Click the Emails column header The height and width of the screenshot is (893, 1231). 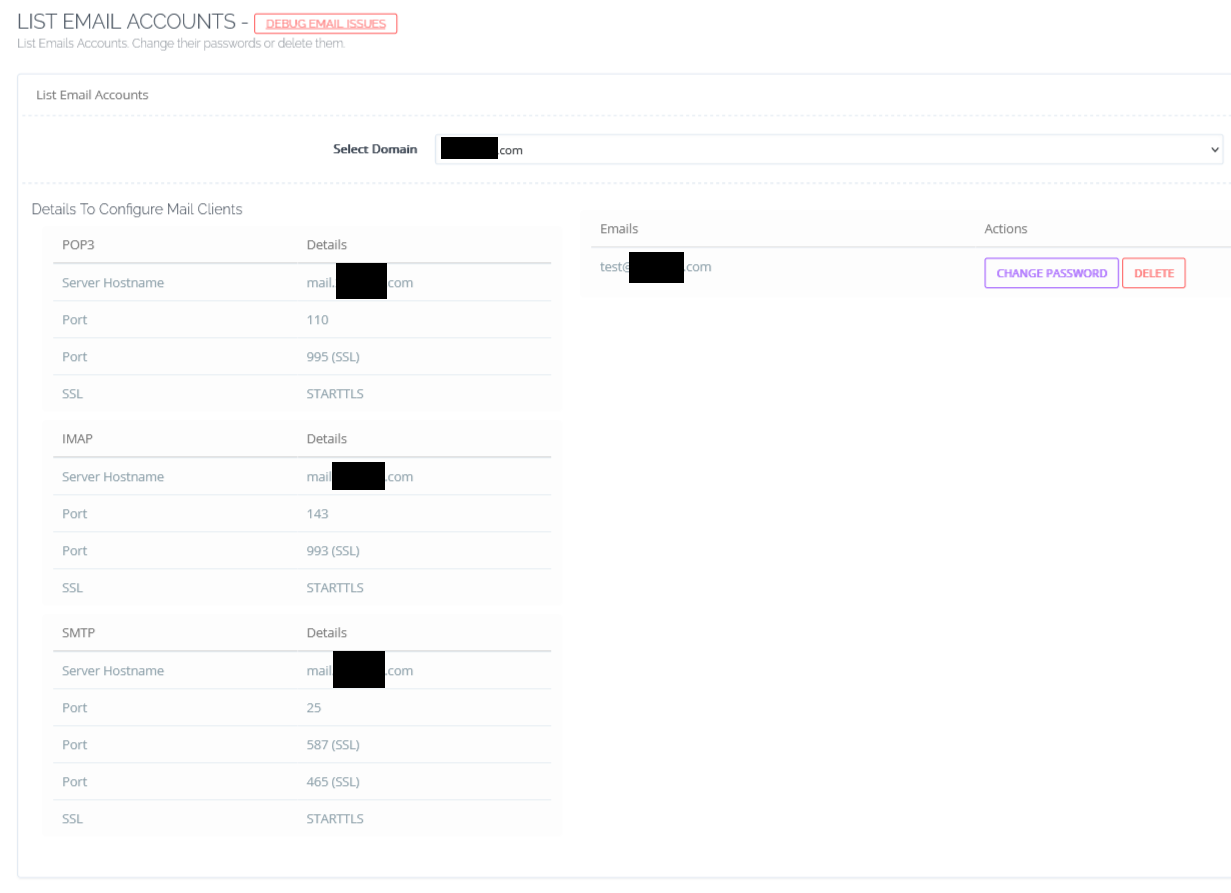pyautogui.click(x=618, y=228)
